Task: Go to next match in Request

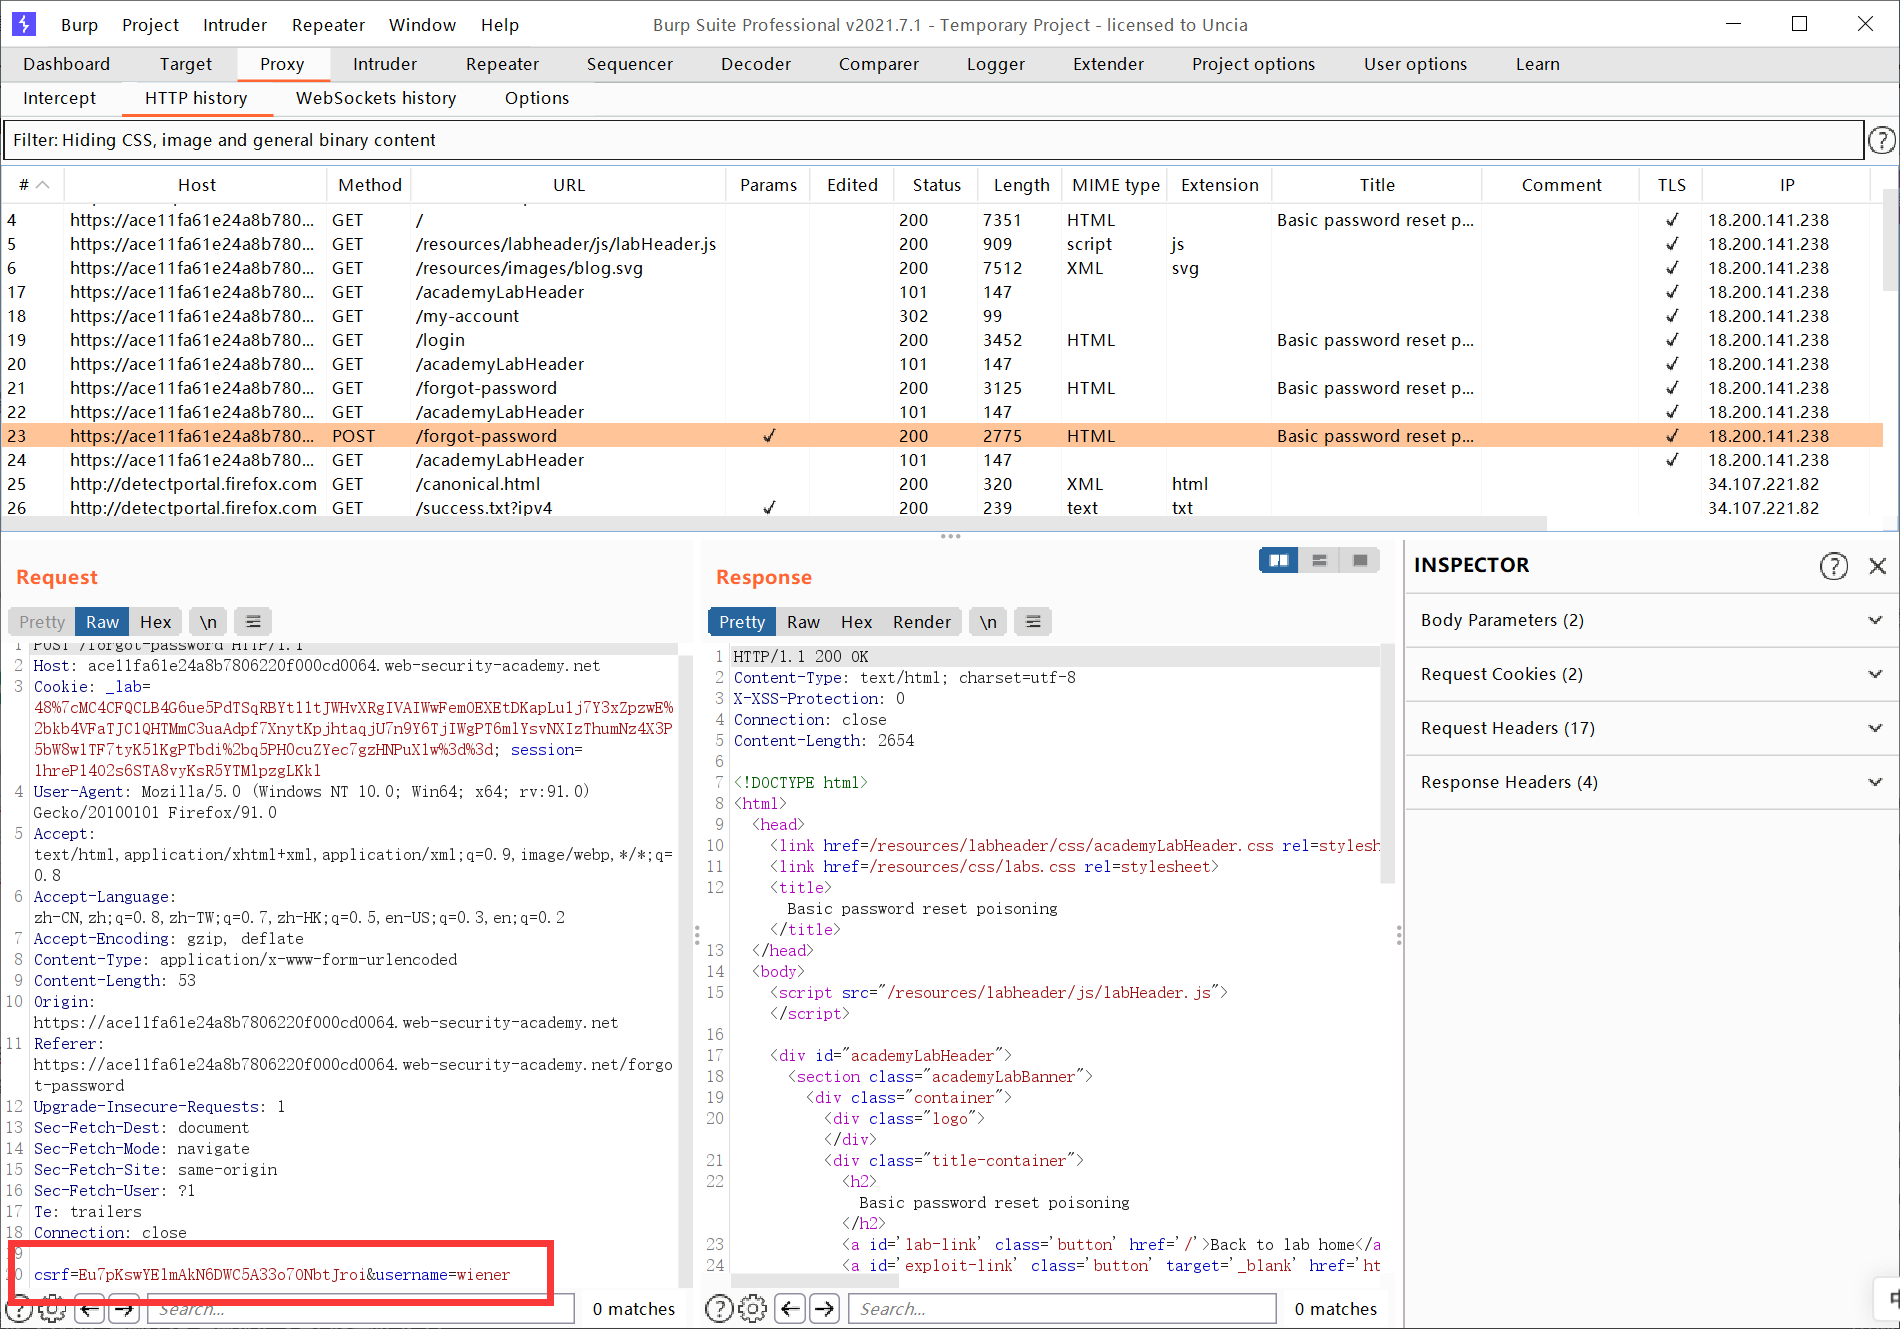Action: click(124, 1309)
